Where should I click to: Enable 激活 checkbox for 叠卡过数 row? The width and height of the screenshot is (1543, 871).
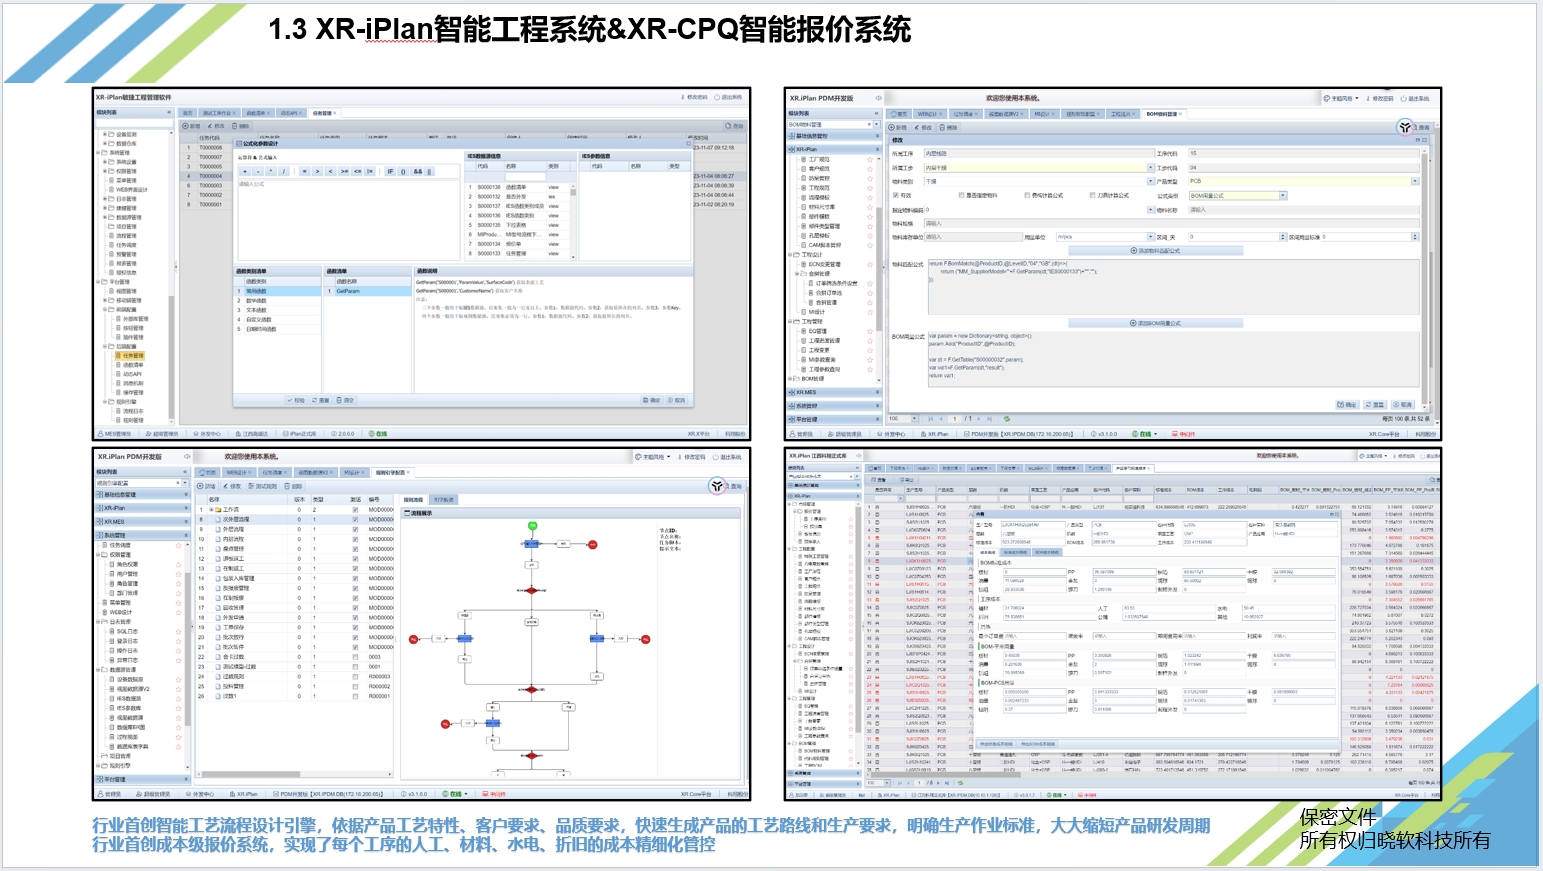coord(355,657)
